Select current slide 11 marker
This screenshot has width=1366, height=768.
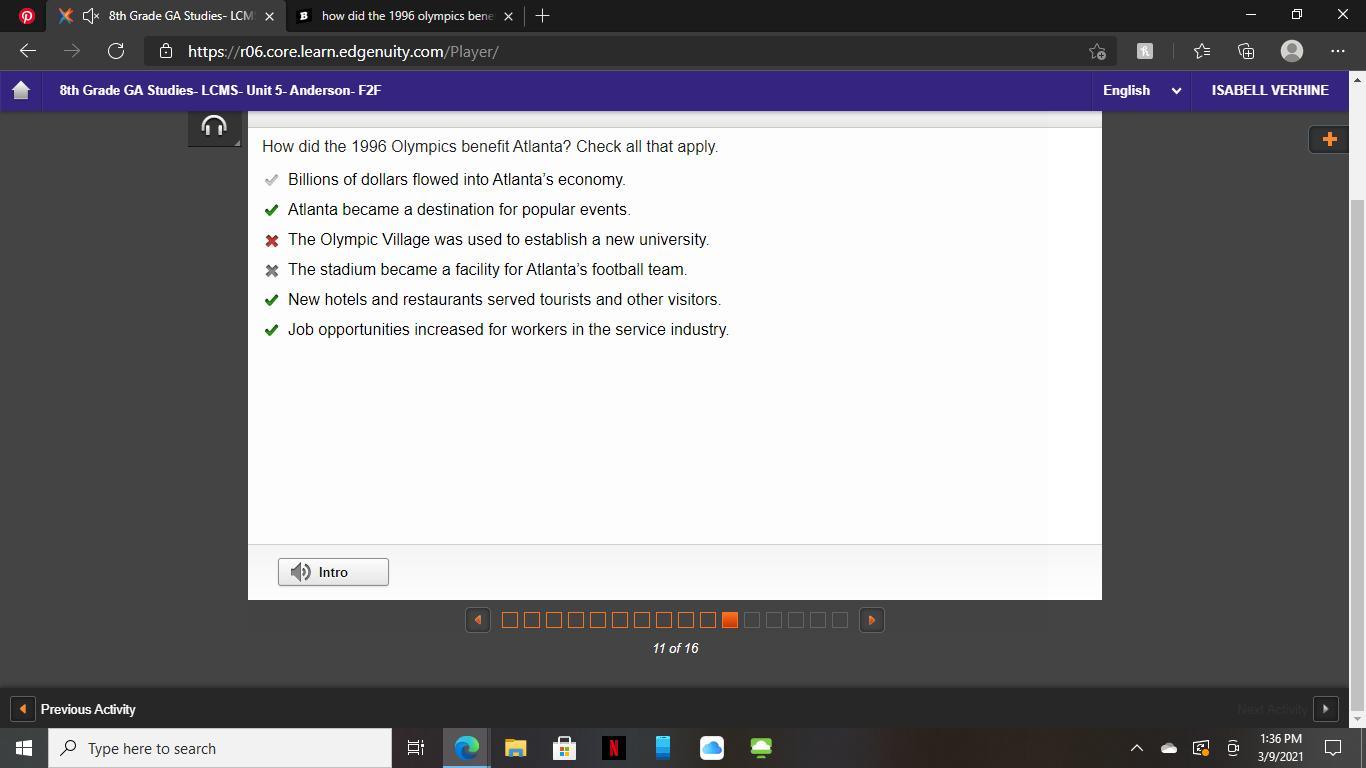click(x=730, y=620)
